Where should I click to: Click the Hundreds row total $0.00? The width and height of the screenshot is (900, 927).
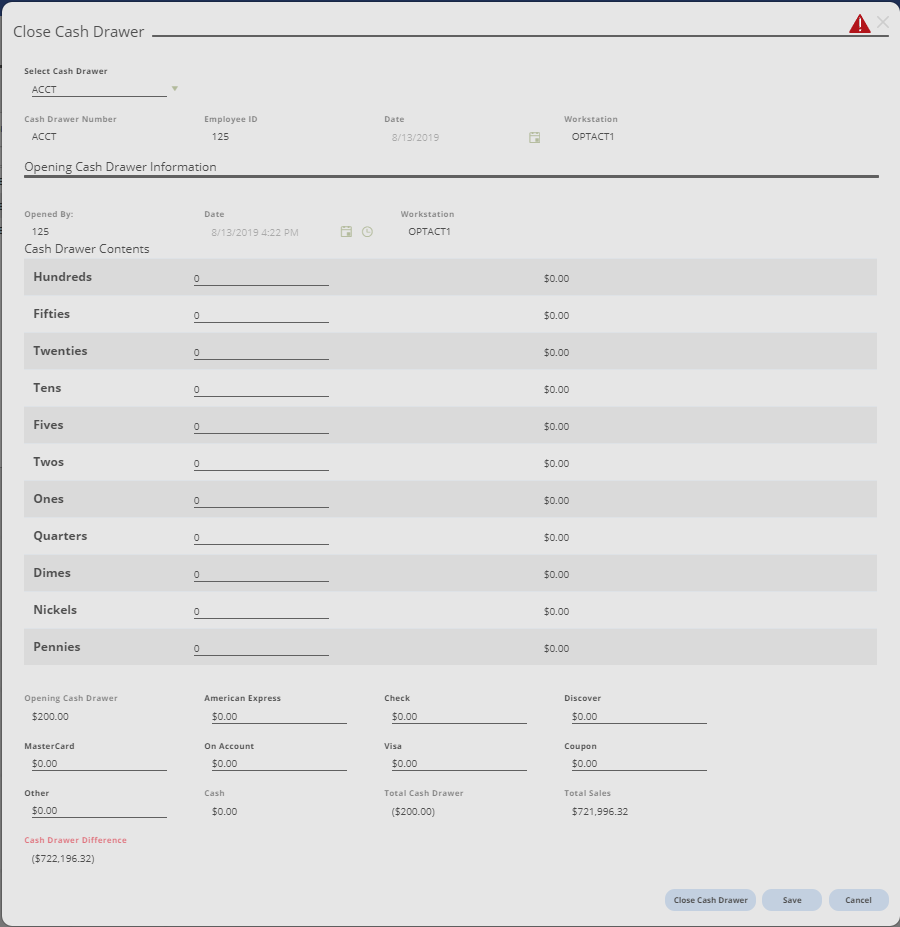tap(556, 278)
